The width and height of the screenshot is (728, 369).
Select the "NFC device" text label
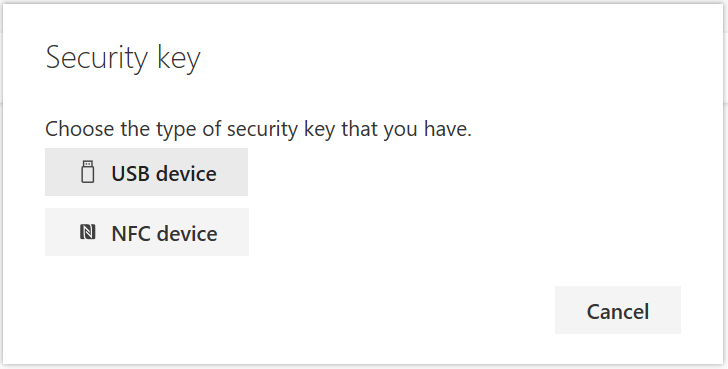[164, 233]
